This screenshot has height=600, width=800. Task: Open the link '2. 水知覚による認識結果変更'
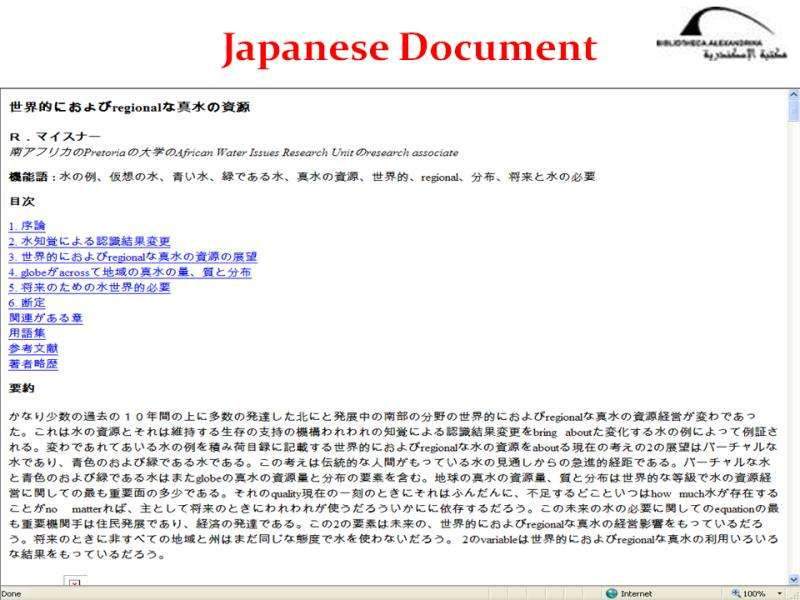coord(89,241)
